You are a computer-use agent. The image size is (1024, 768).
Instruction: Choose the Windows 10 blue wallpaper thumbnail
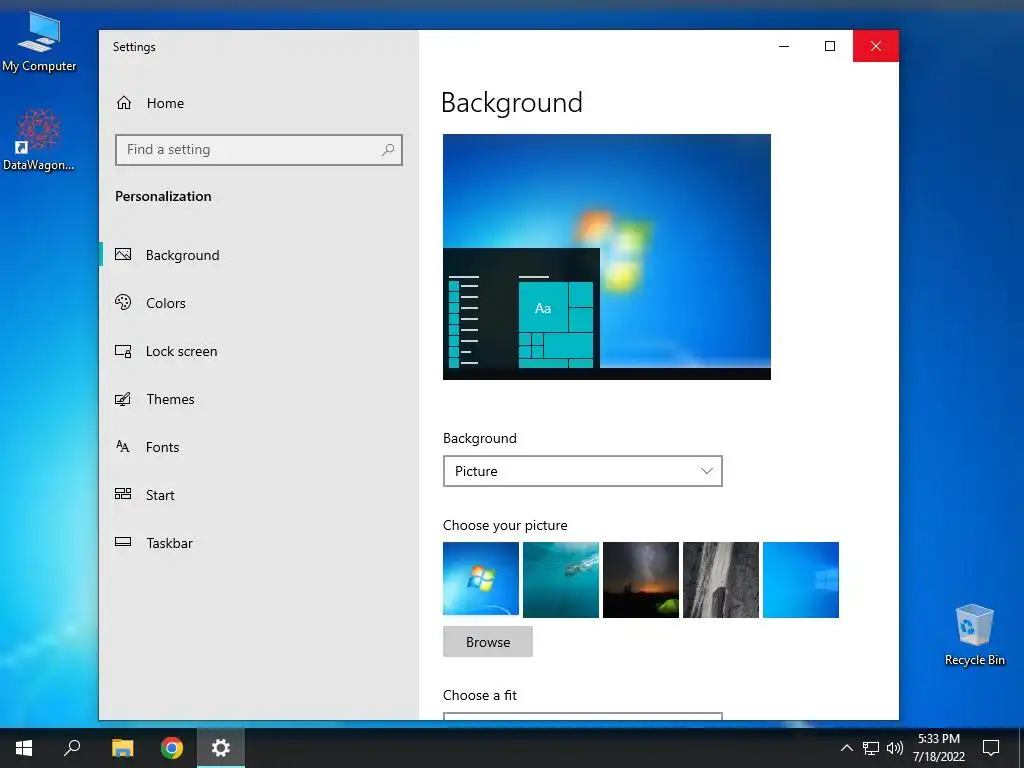pos(801,579)
